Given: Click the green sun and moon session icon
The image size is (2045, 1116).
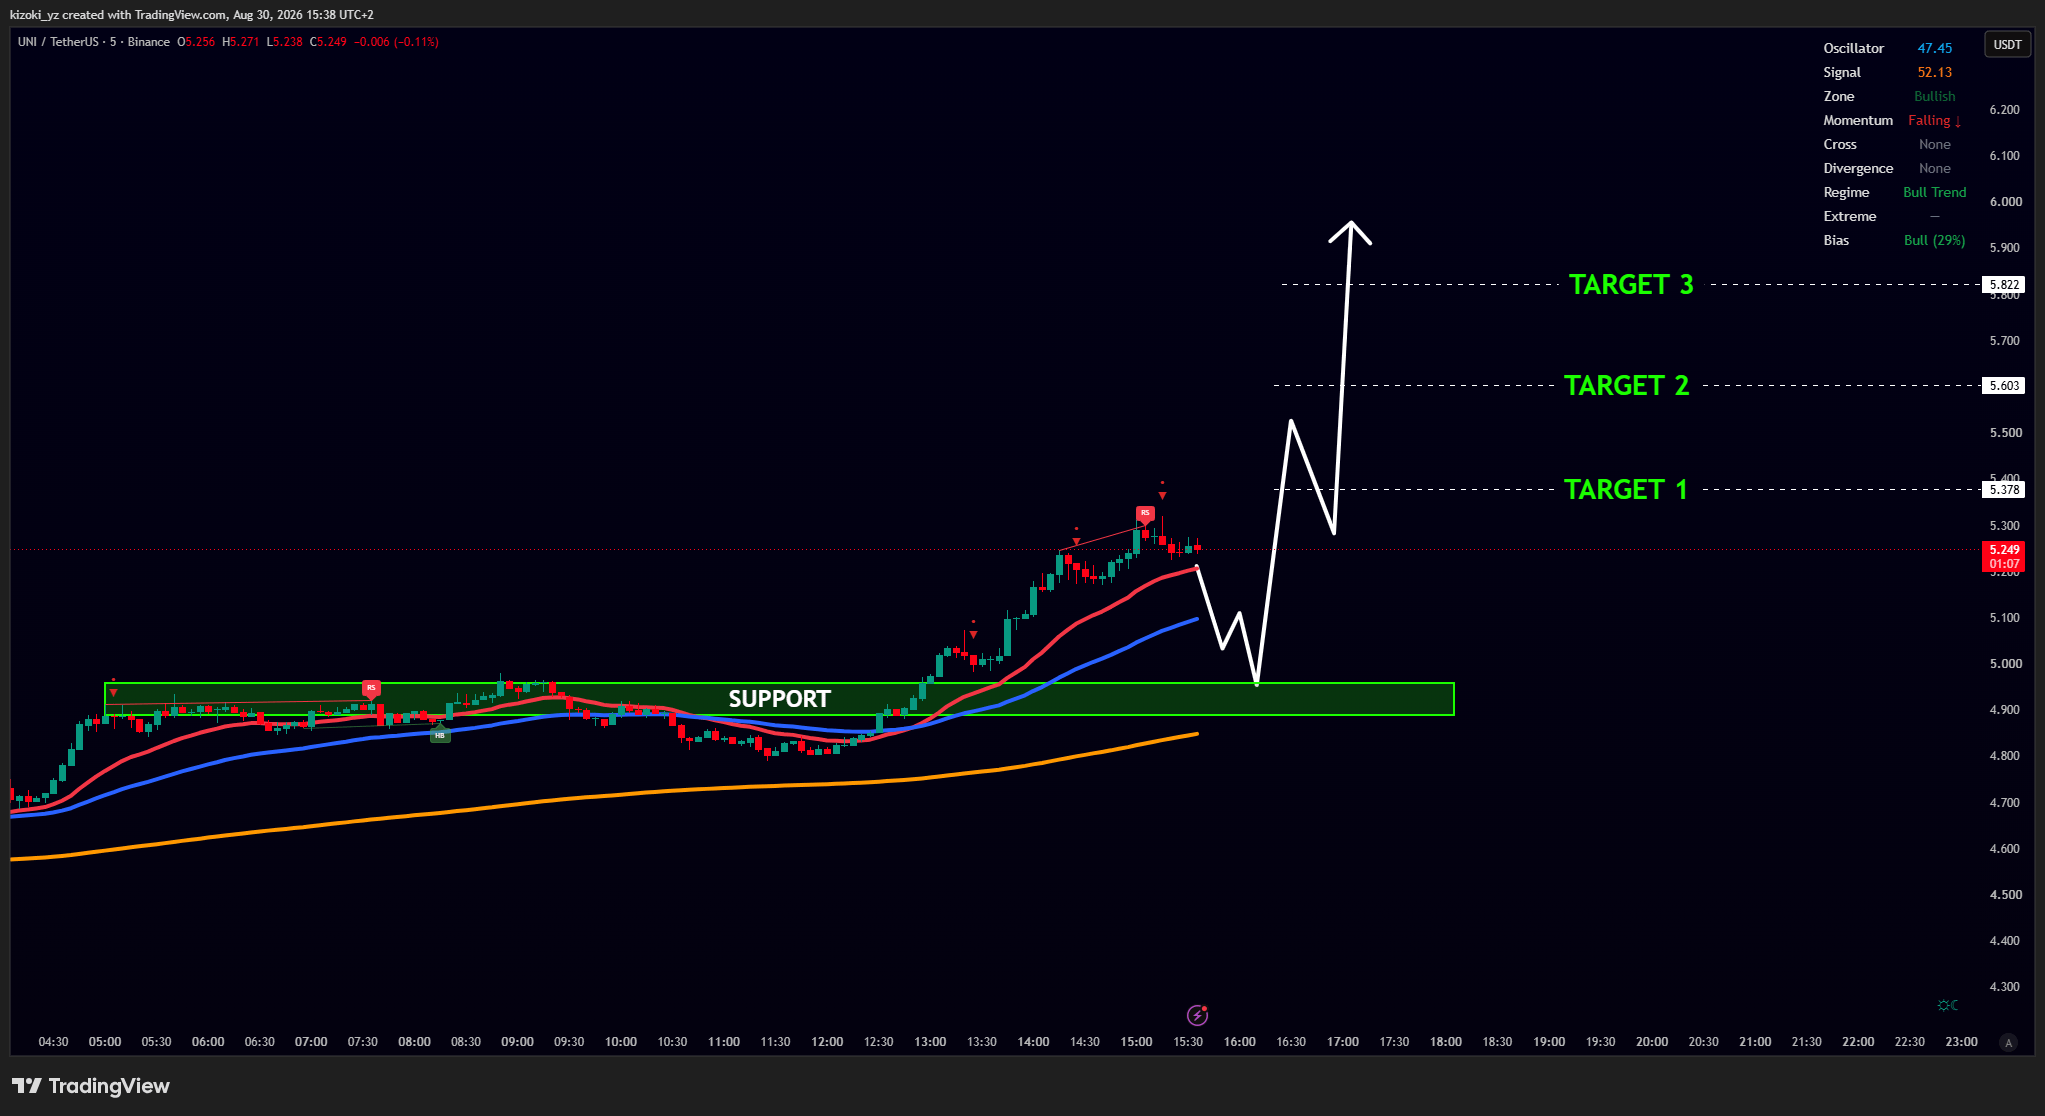Looking at the screenshot, I should pyautogui.click(x=1947, y=1005).
